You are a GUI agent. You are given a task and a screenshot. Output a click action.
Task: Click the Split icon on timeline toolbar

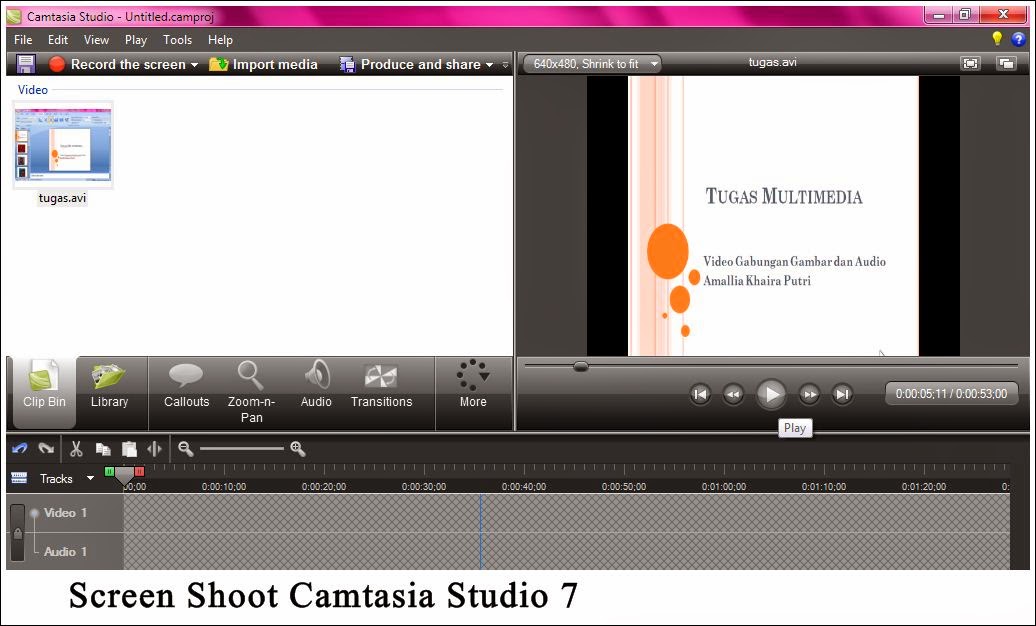coord(155,450)
